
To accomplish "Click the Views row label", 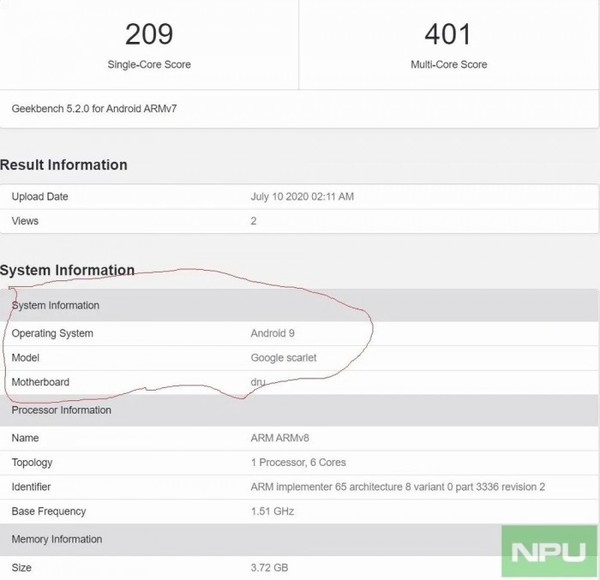I will (25, 221).
